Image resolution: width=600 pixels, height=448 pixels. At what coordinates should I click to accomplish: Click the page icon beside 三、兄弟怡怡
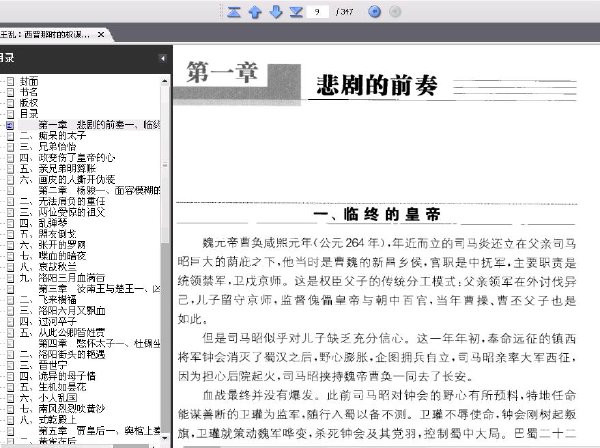[x=10, y=147]
